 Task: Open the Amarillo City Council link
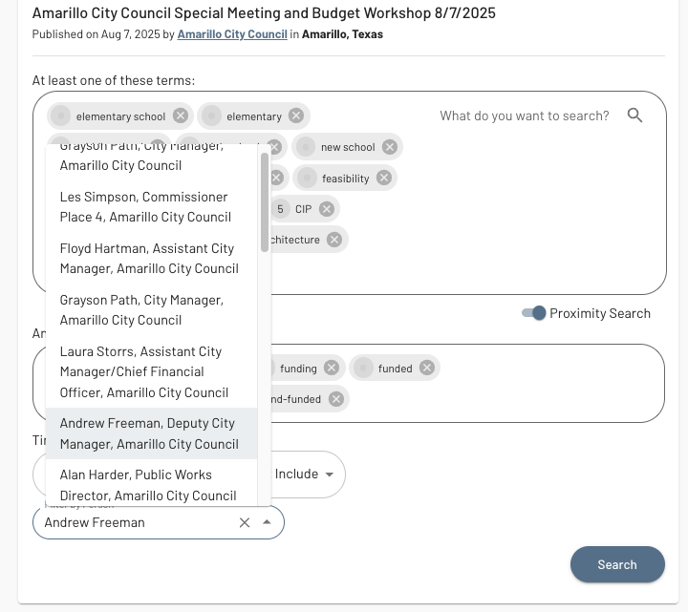(x=232, y=34)
